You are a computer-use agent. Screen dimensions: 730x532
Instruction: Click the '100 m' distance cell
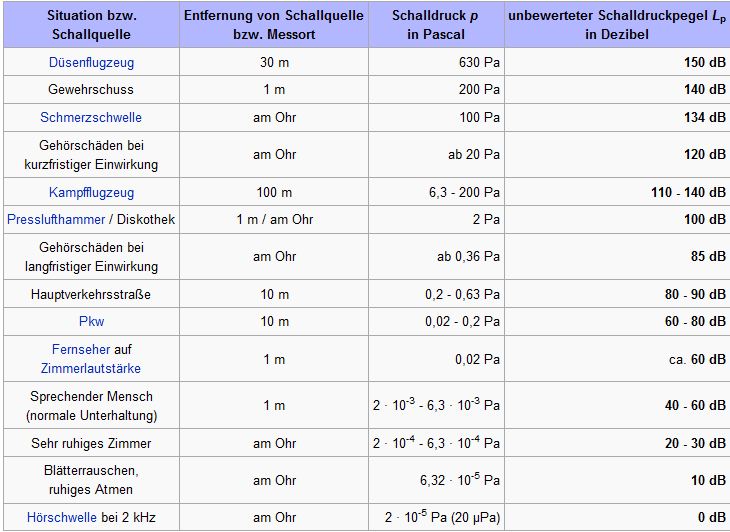[274, 192]
